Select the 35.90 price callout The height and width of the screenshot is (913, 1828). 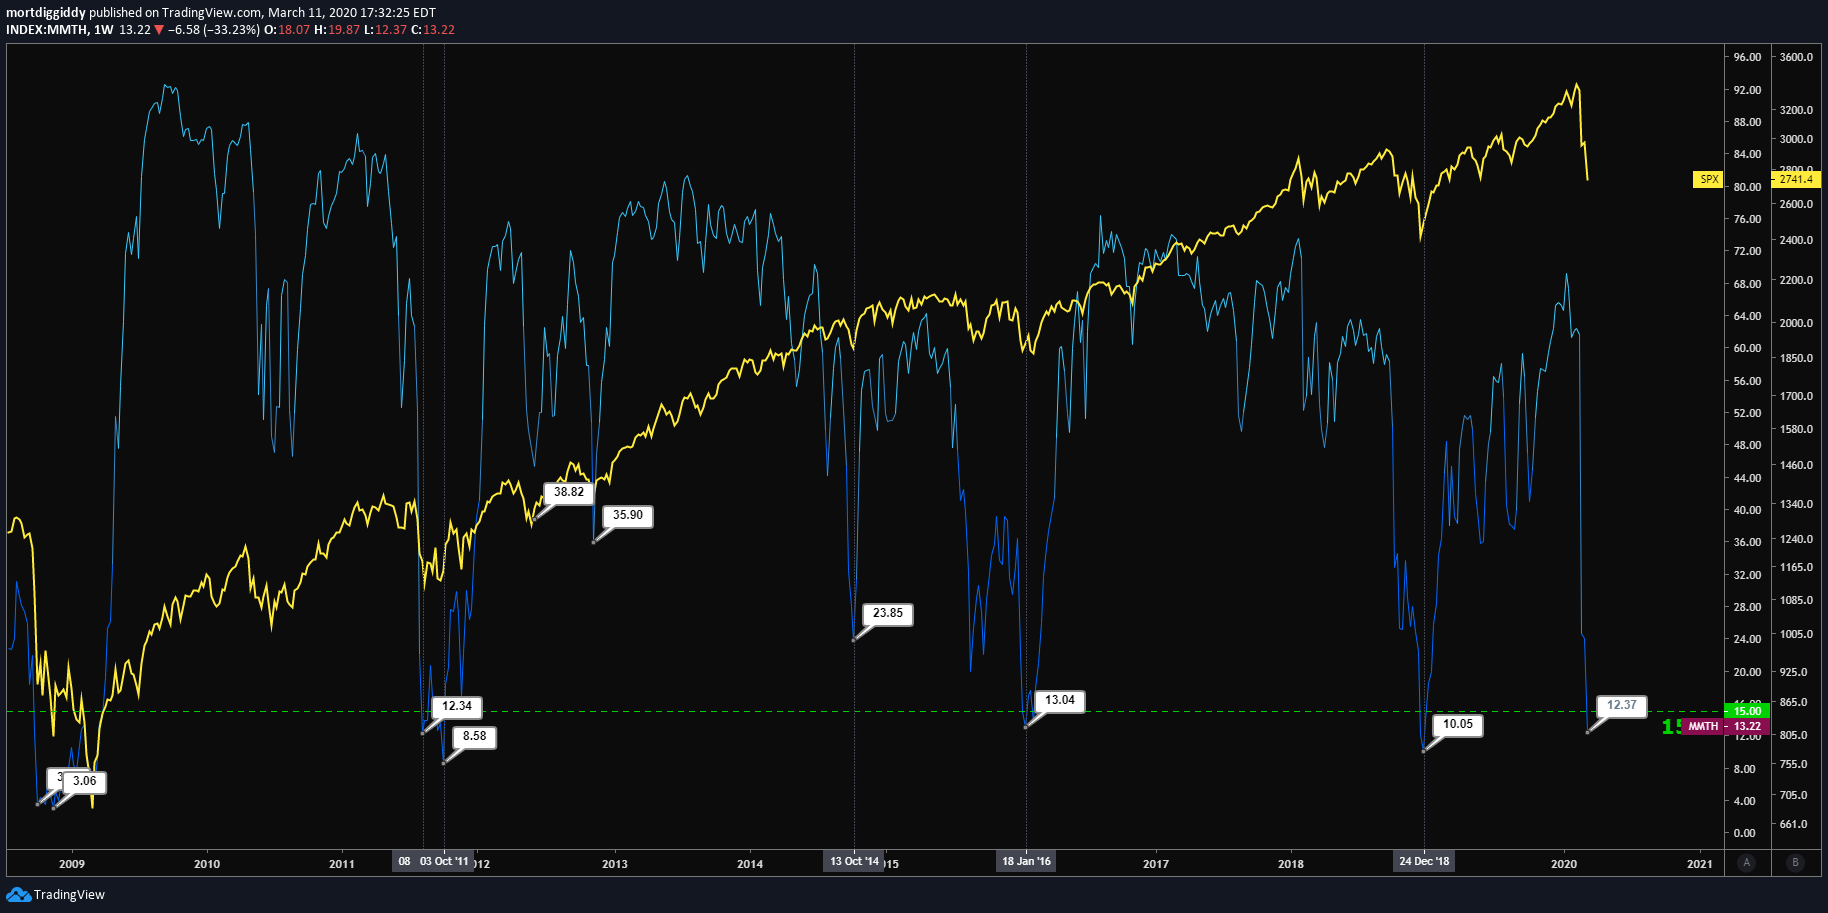(628, 515)
